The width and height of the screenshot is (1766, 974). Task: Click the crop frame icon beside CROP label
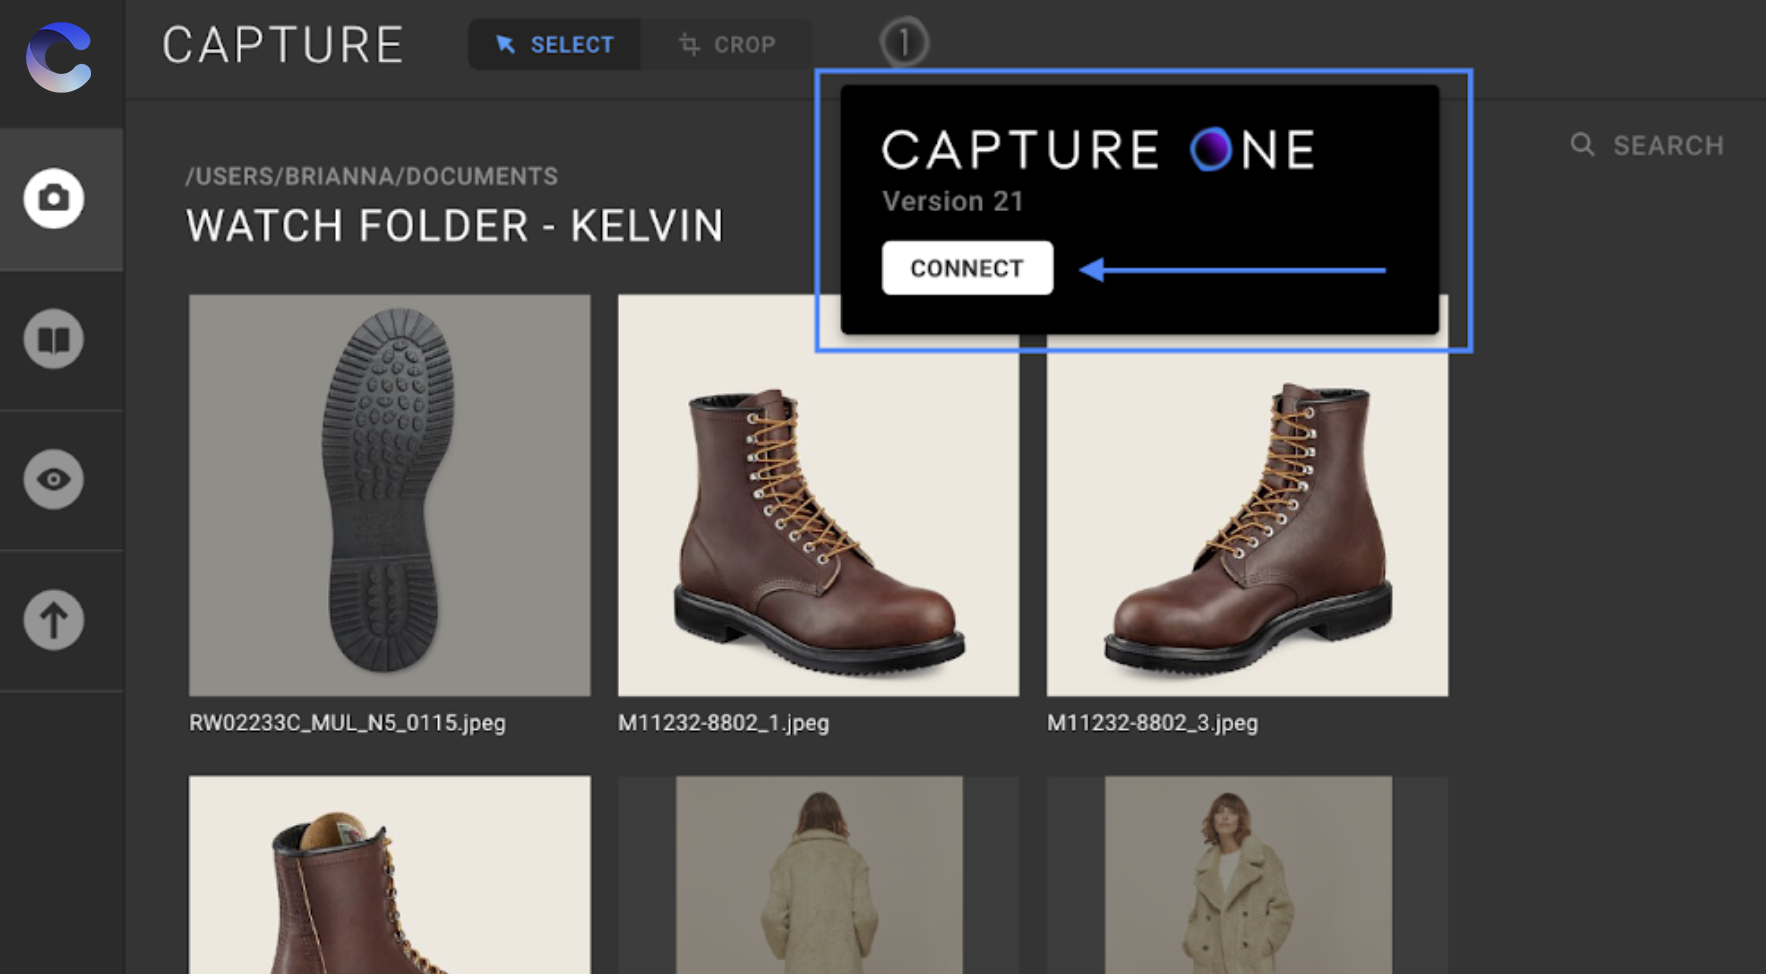[x=687, y=44]
